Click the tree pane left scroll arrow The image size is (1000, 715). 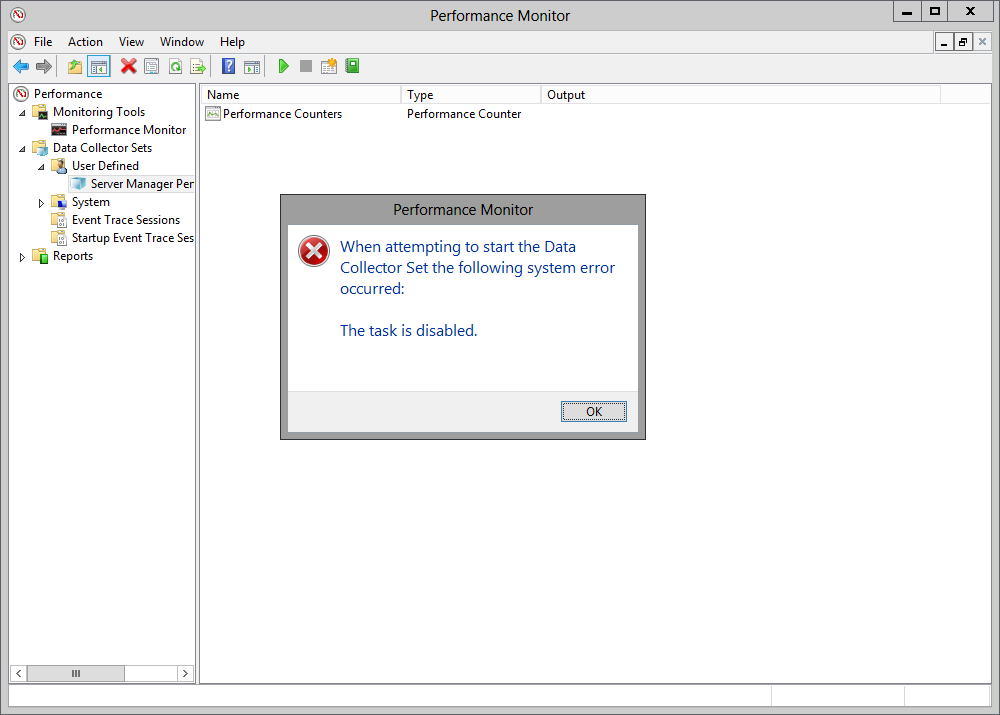[x=18, y=674]
